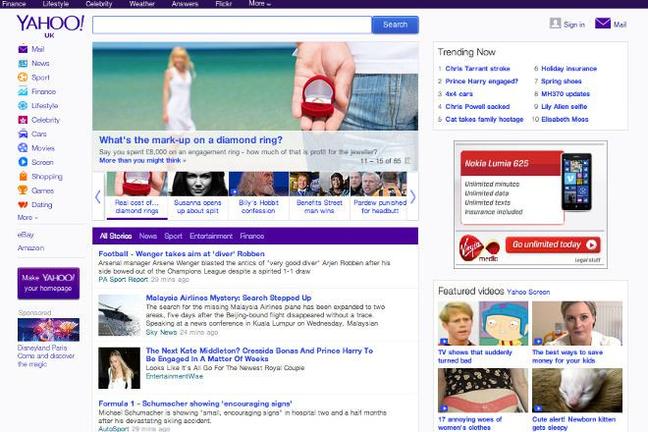Open the Shopping sidebar icon
Image resolution: width=648 pixels, height=432 pixels.
pyautogui.click(x=23, y=177)
